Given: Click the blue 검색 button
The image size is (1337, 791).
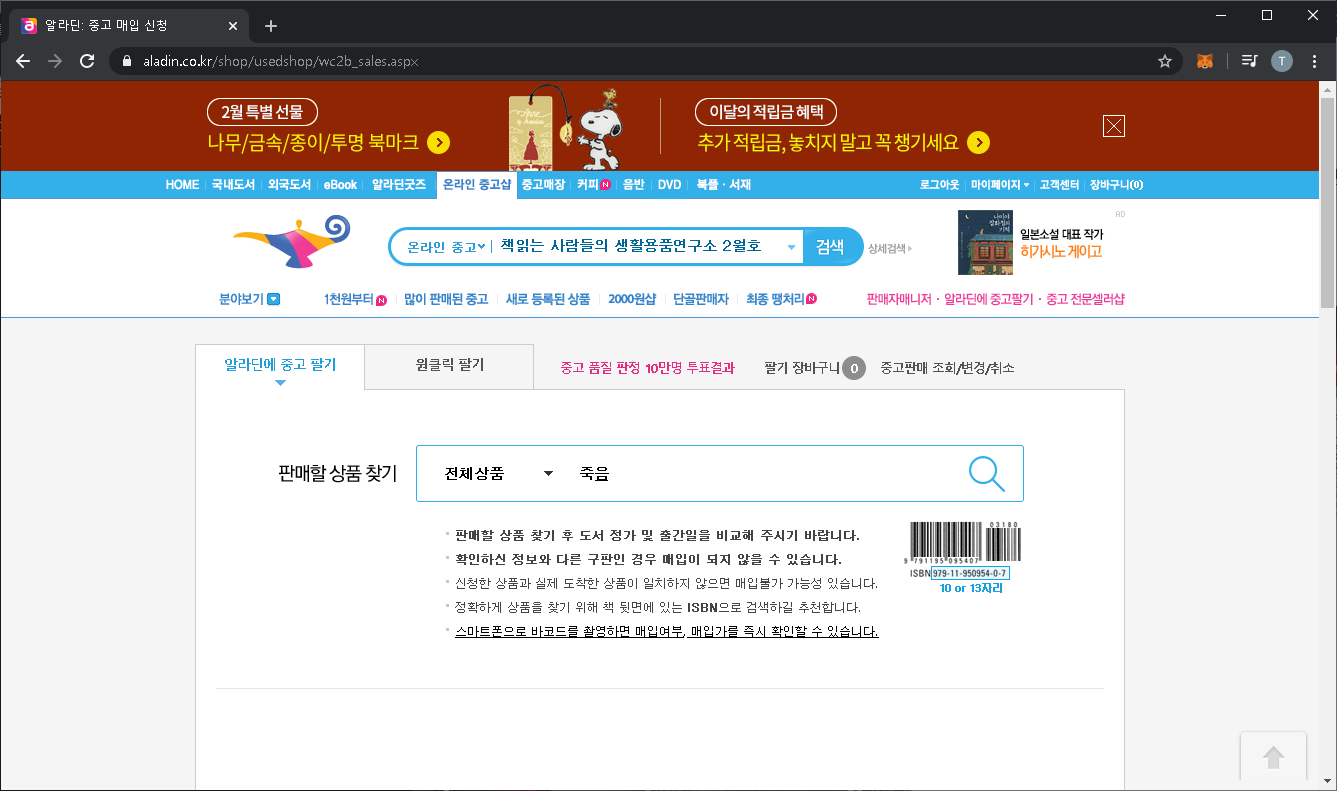Looking at the screenshot, I should 831,247.
